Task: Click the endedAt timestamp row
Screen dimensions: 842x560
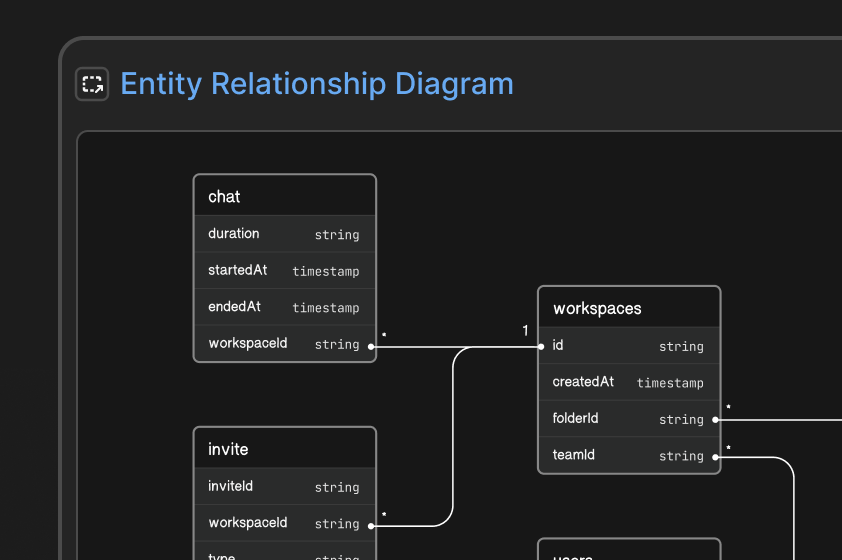Action: pyautogui.click(x=285, y=307)
